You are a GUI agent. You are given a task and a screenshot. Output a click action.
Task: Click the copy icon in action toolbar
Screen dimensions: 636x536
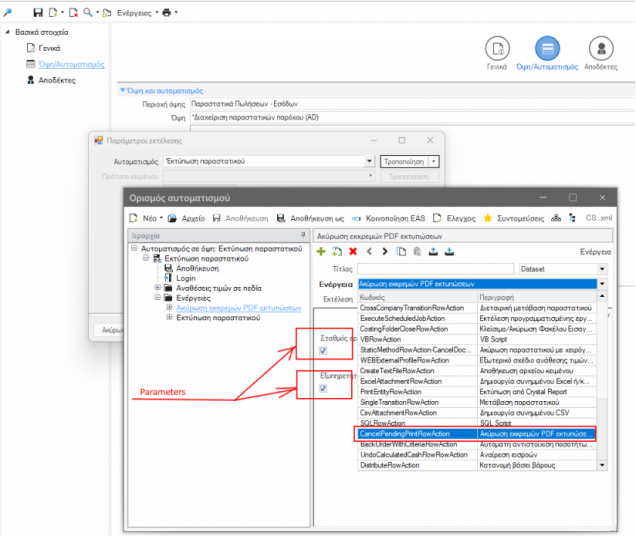point(401,252)
